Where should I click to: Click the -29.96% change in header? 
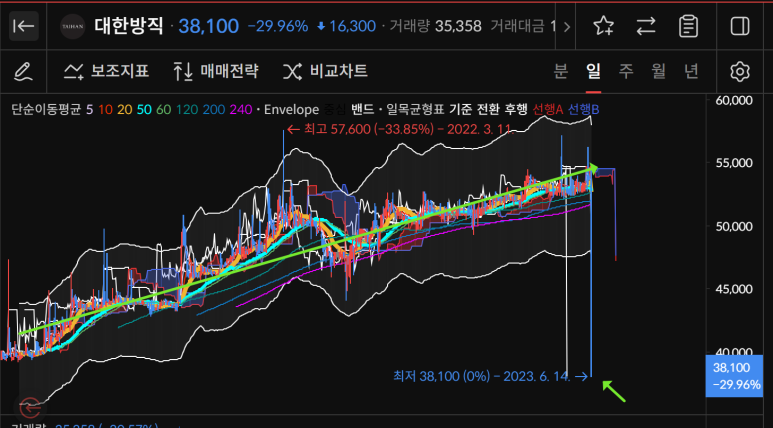(278, 26)
